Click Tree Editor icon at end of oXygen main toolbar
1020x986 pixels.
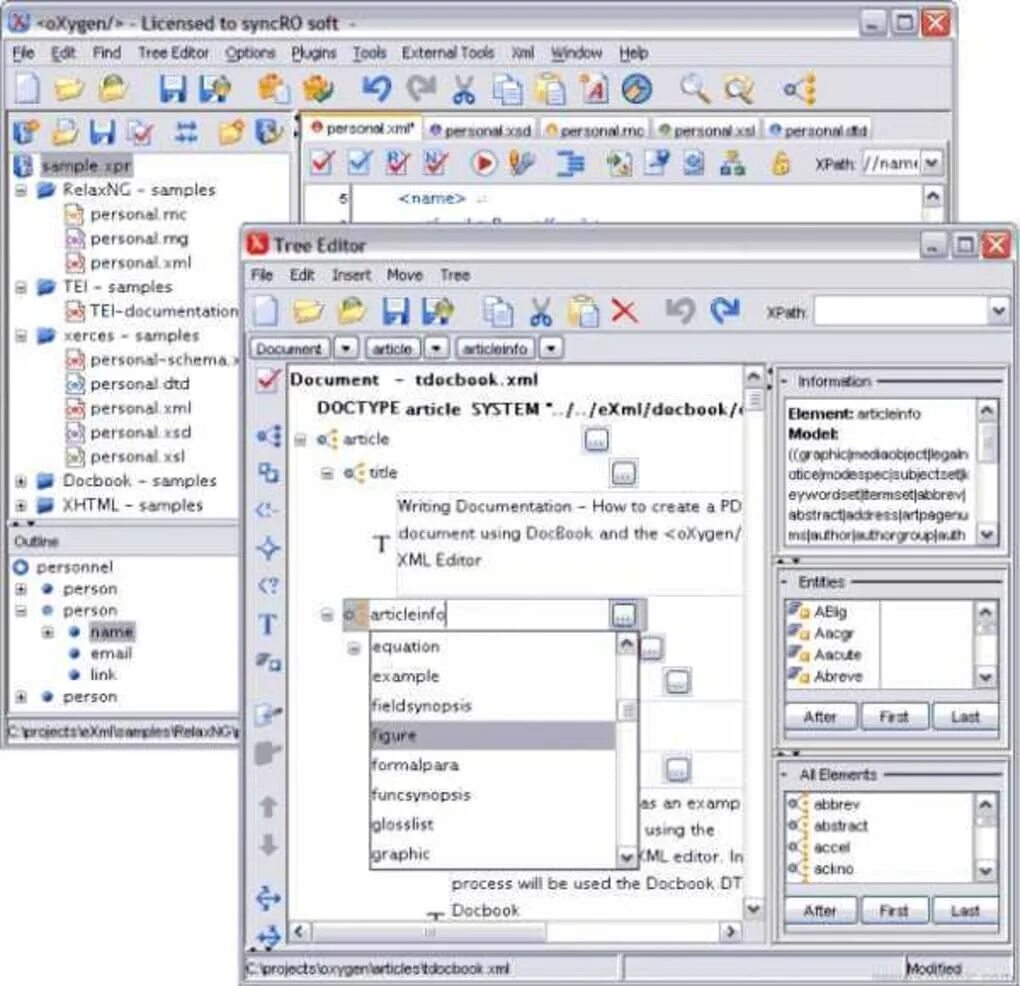tap(801, 89)
